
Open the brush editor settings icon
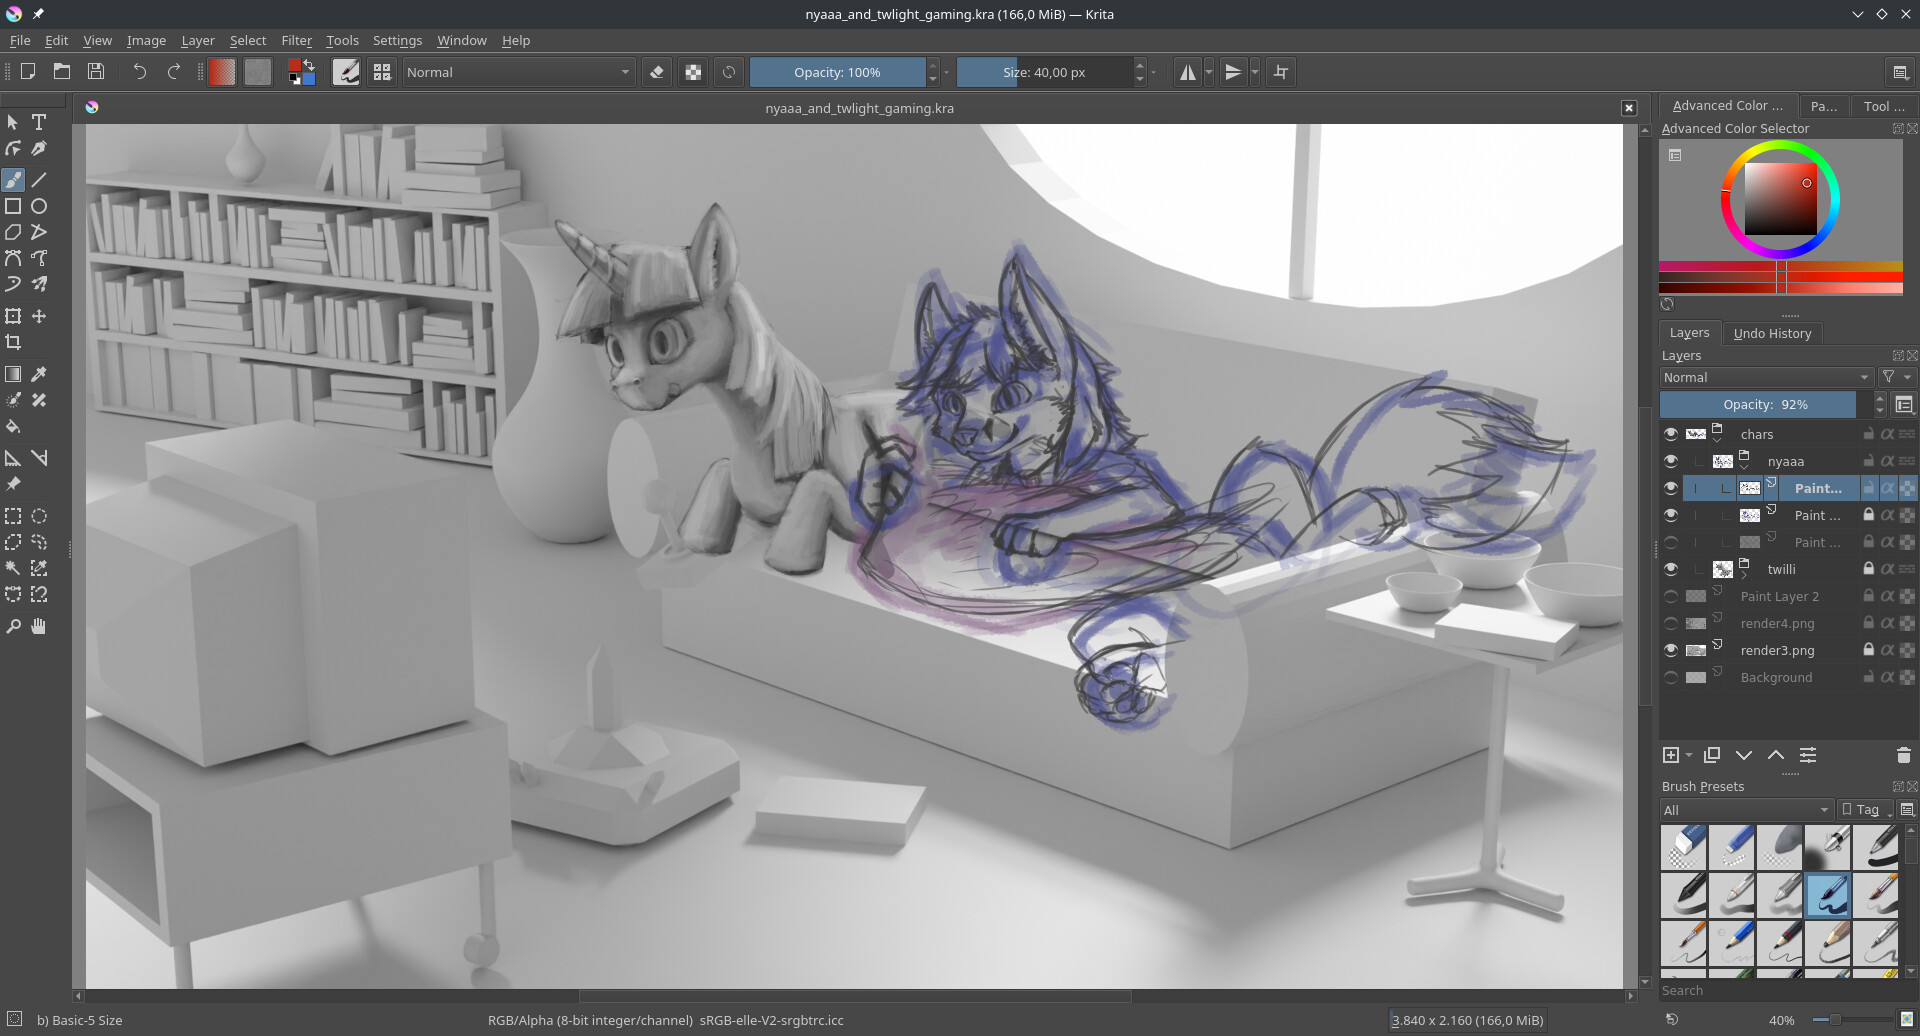(346, 72)
